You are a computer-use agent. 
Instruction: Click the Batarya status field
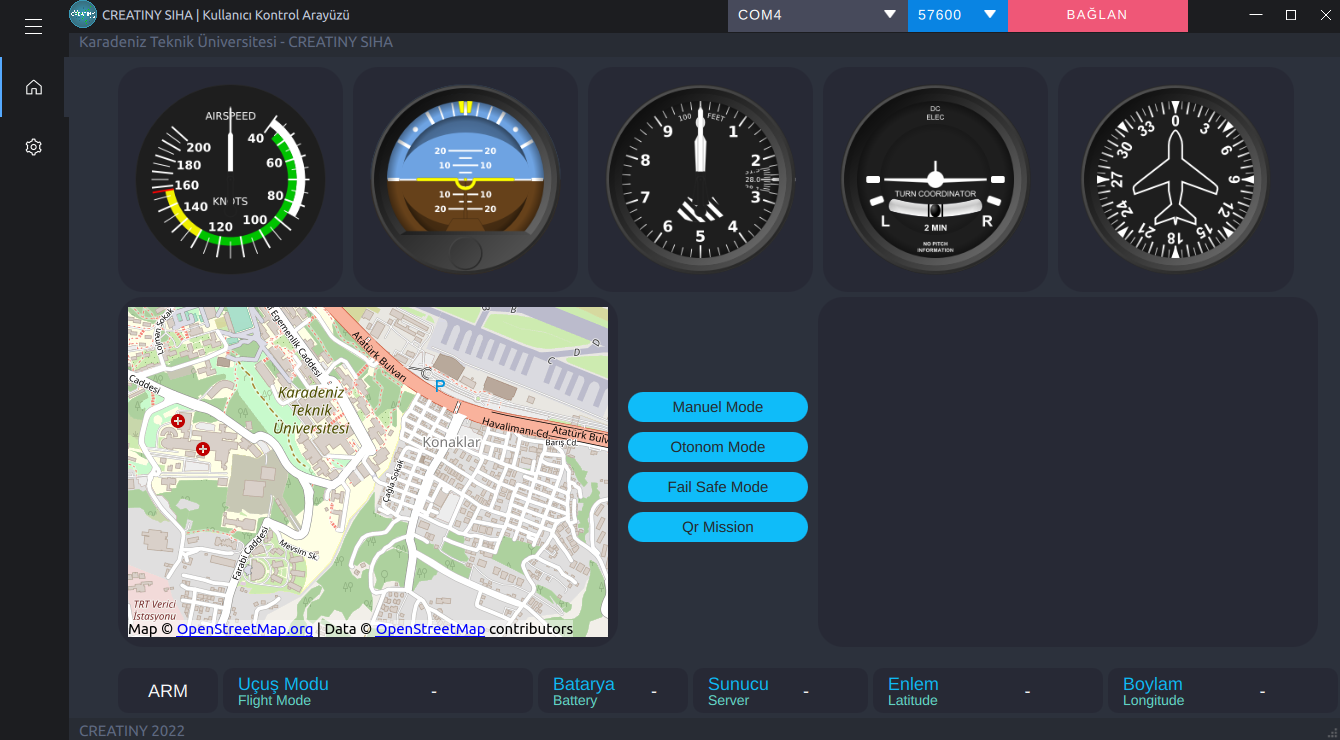tap(611, 690)
